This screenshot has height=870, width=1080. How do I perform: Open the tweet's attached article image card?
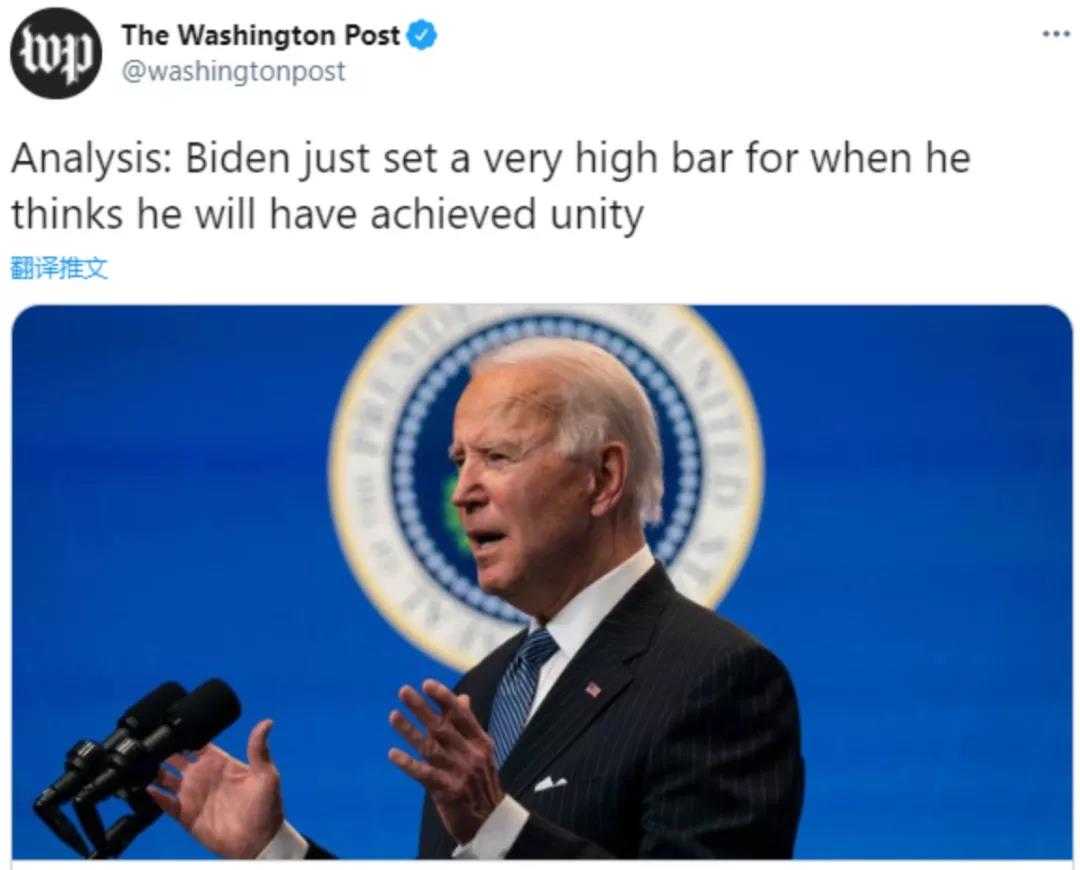[x=542, y=582]
